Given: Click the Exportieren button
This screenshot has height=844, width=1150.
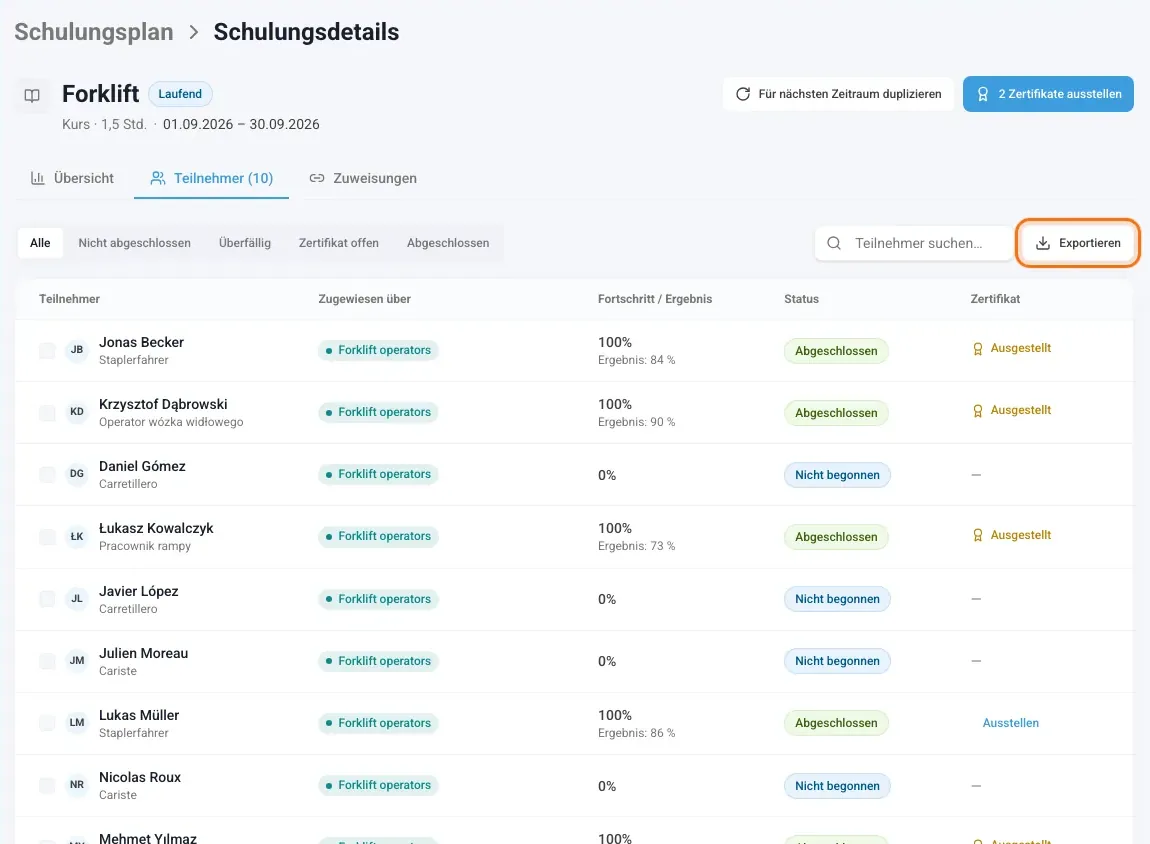Looking at the screenshot, I should point(1077,243).
